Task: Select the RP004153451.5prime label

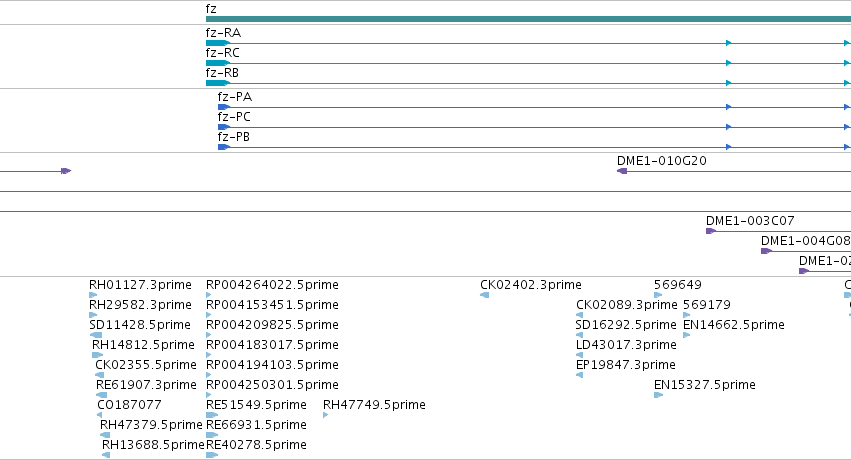Action: pyautogui.click(x=272, y=305)
